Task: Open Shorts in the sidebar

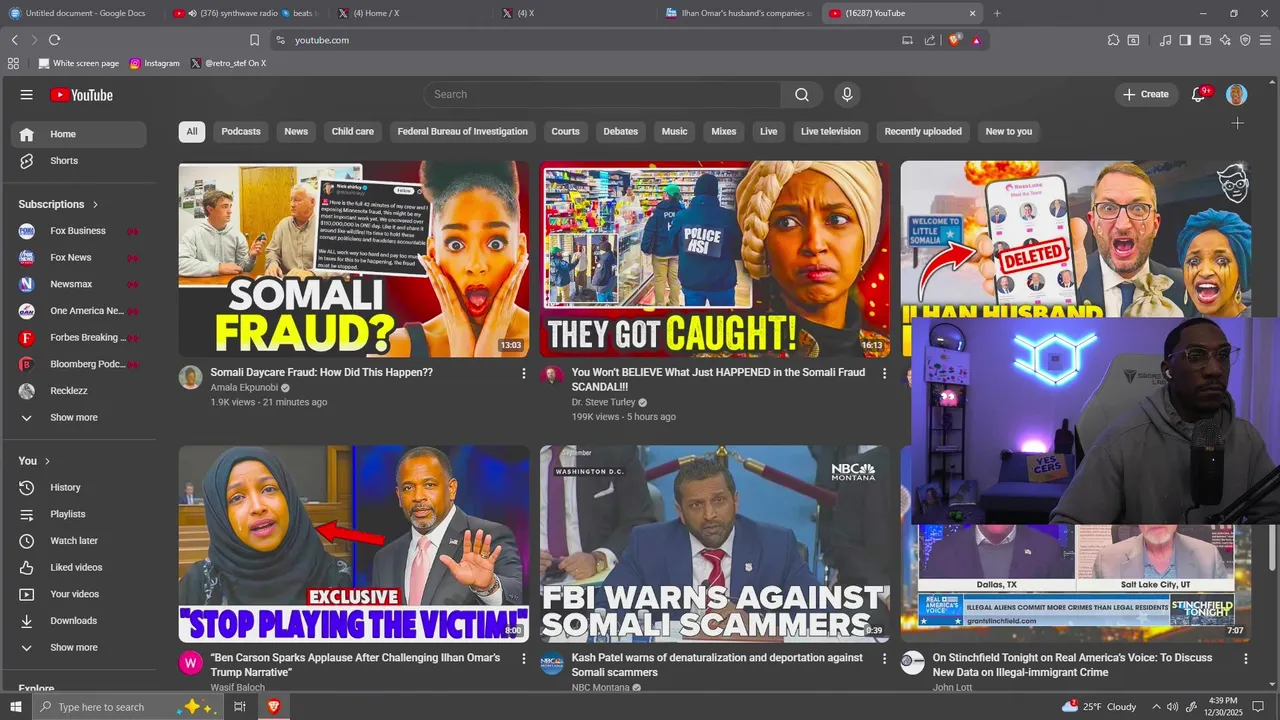Action: [78, 161]
